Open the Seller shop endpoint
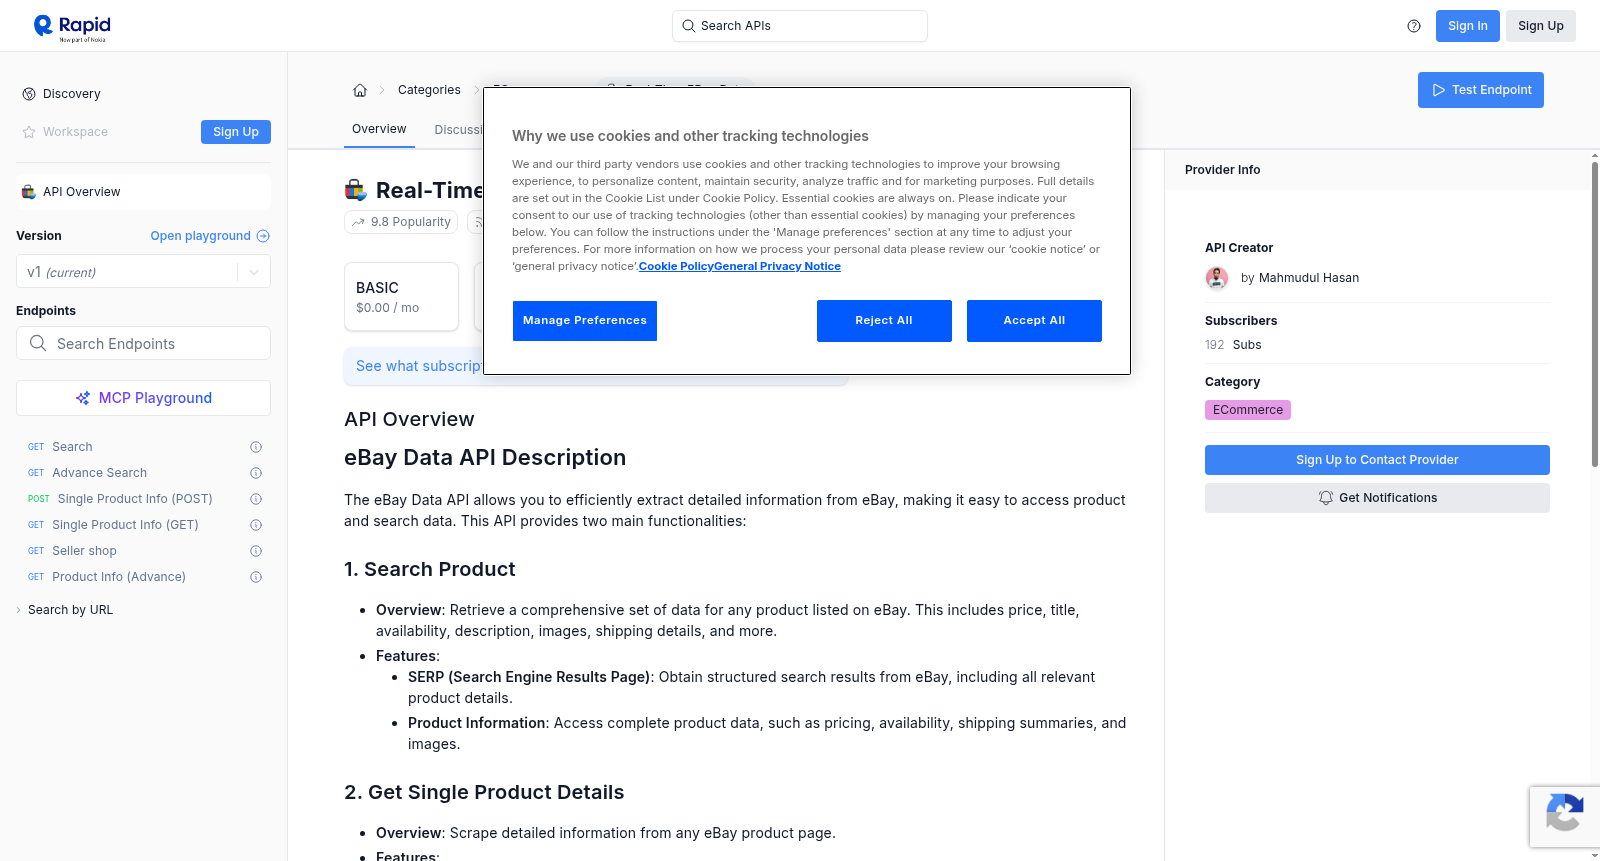Viewport: 1600px width, 861px height. coord(84,551)
